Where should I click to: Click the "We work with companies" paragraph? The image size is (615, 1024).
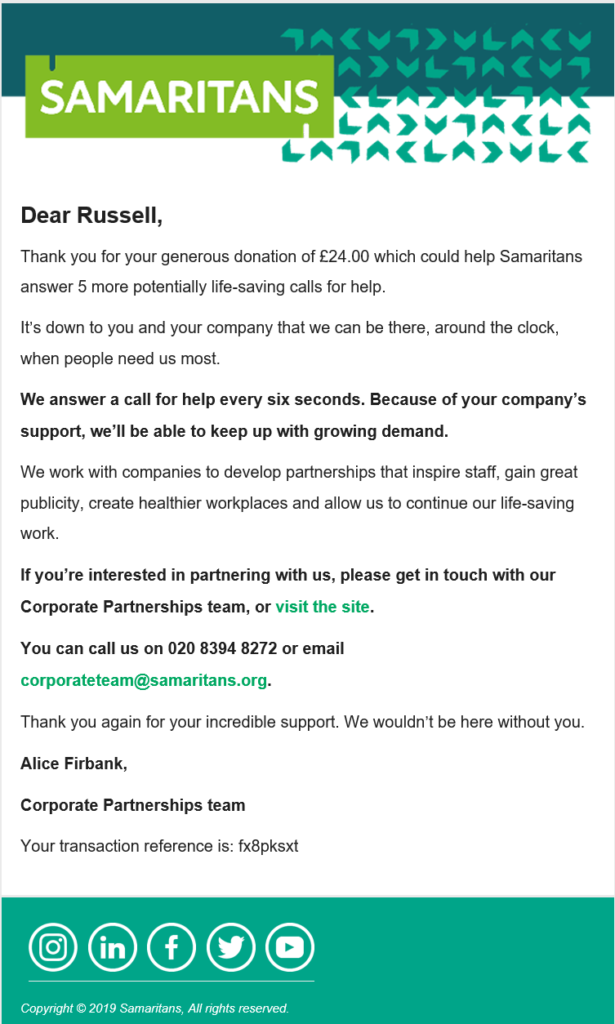click(297, 503)
